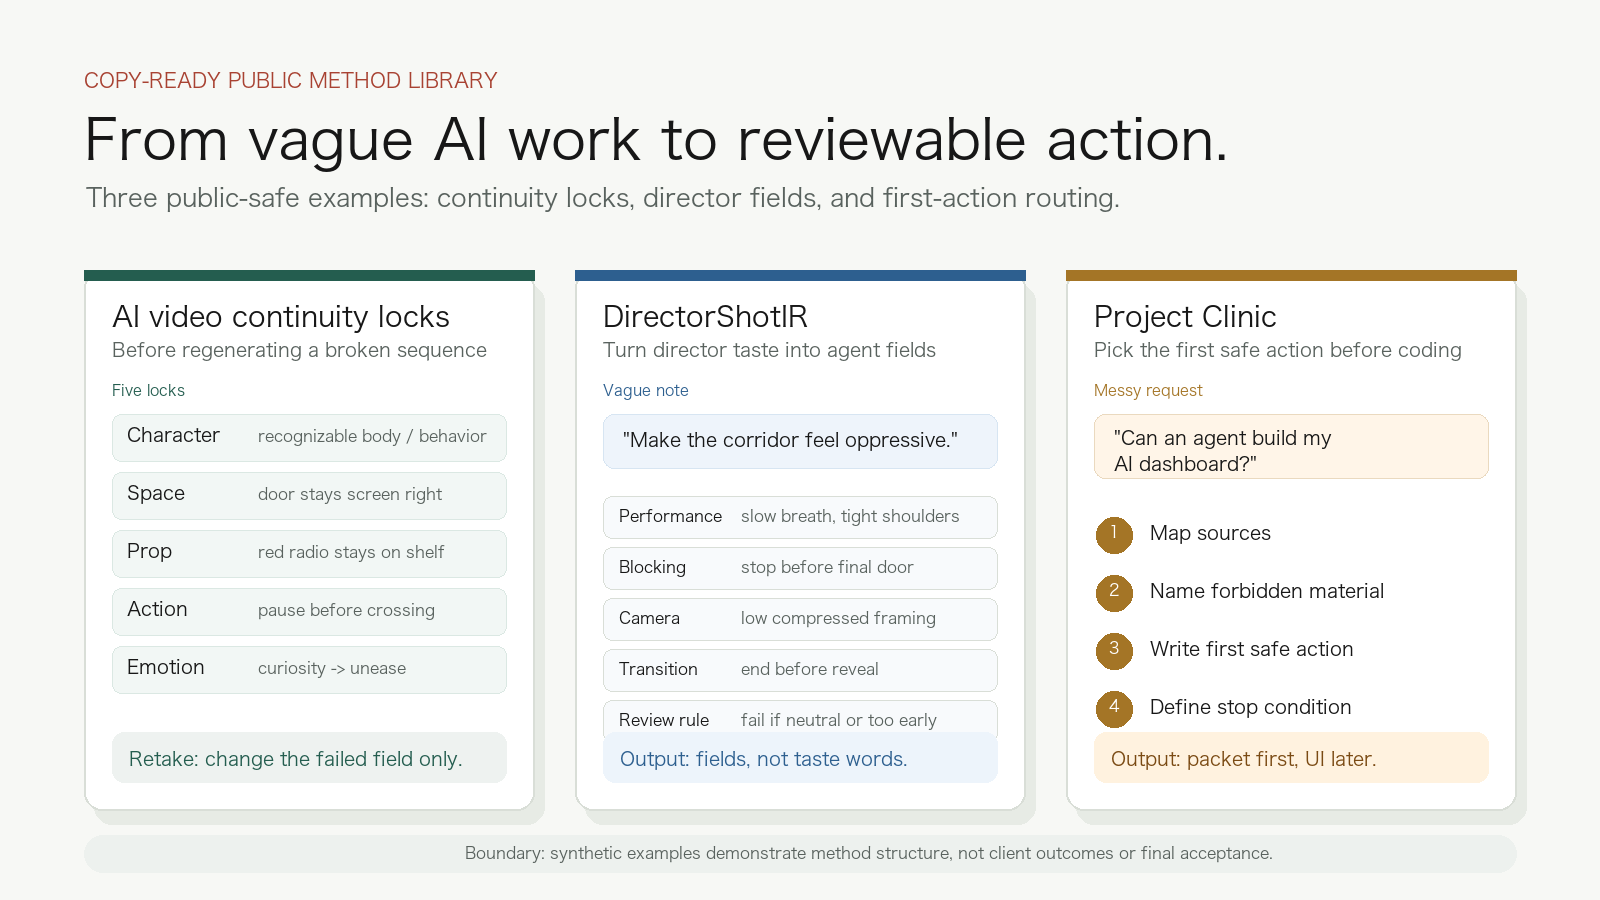Click 'red radio stays on shelf' text

pos(351,553)
